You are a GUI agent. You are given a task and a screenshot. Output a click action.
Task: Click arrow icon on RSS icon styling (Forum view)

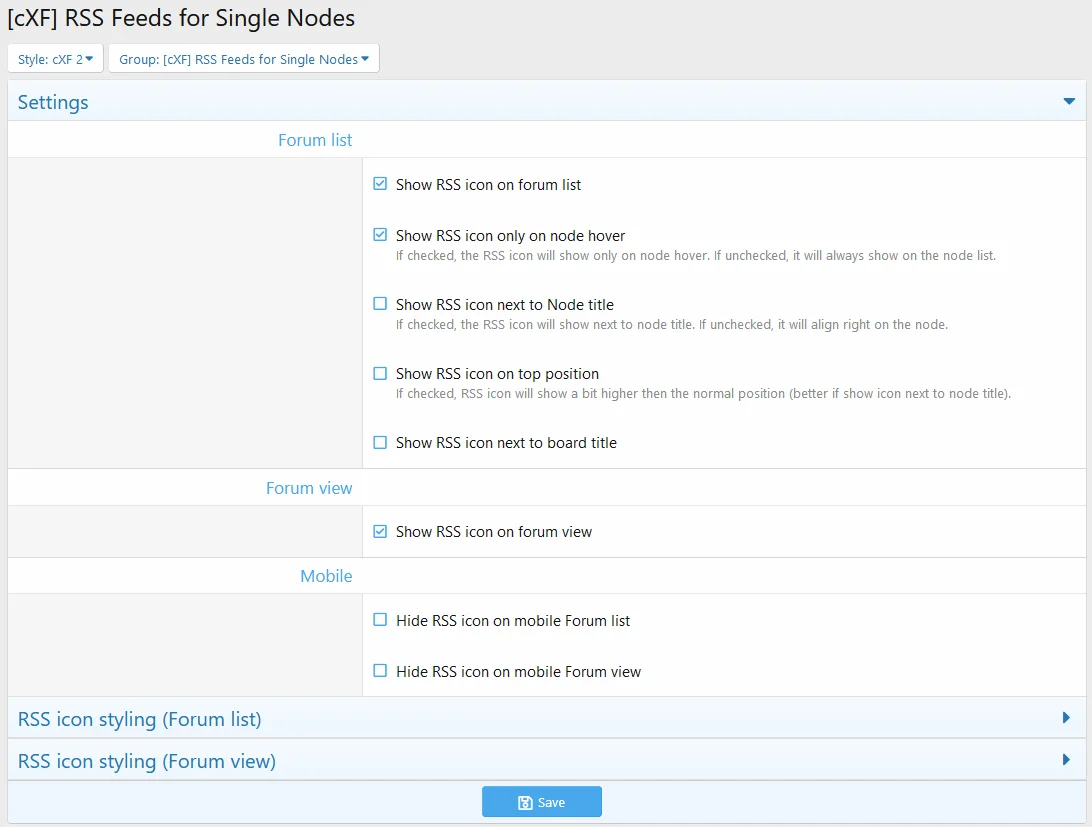(1066, 760)
